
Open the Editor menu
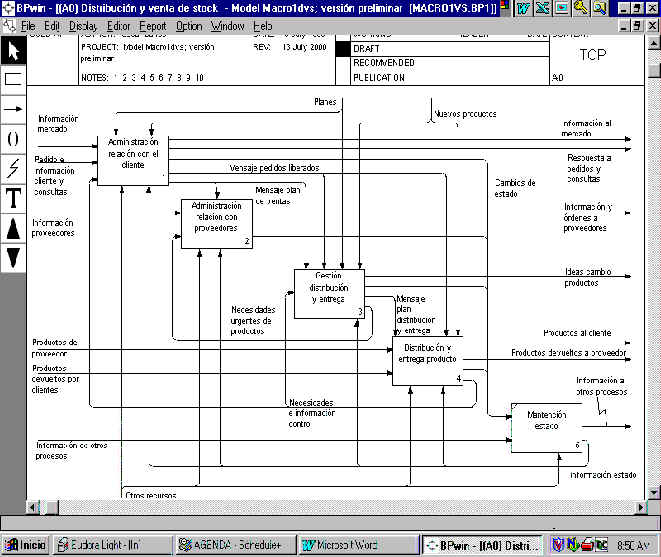(x=118, y=26)
